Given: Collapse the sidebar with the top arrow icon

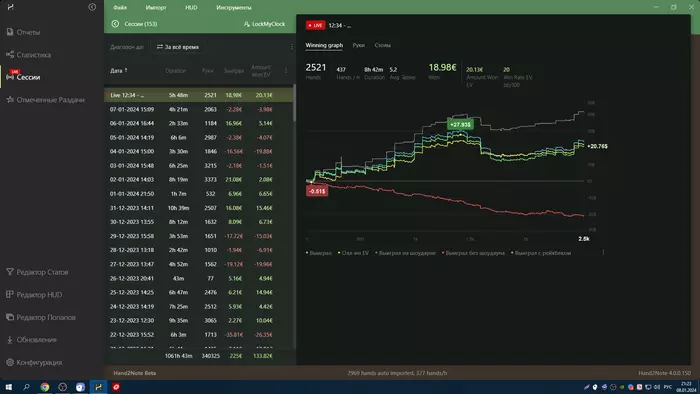Looking at the screenshot, I should click(92, 7).
